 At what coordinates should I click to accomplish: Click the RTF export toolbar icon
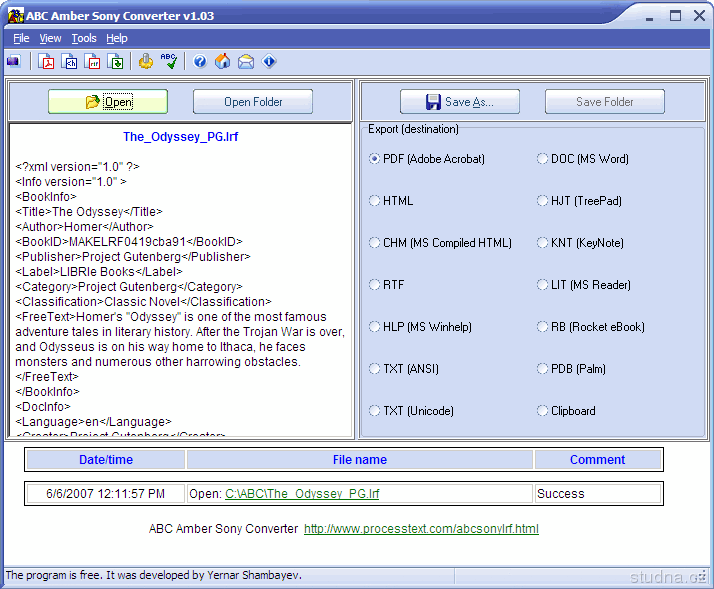click(x=93, y=62)
